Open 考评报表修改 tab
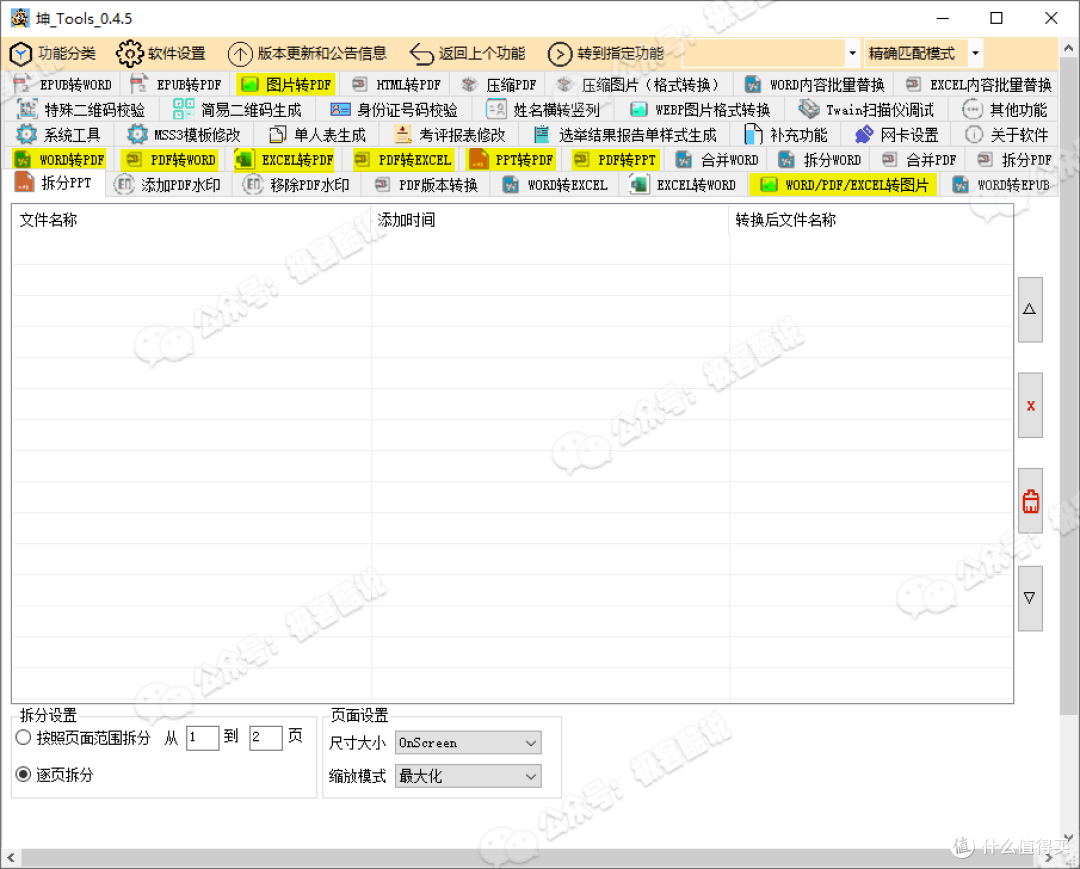Screen dimensions: 1080x869 (x=450, y=135)
